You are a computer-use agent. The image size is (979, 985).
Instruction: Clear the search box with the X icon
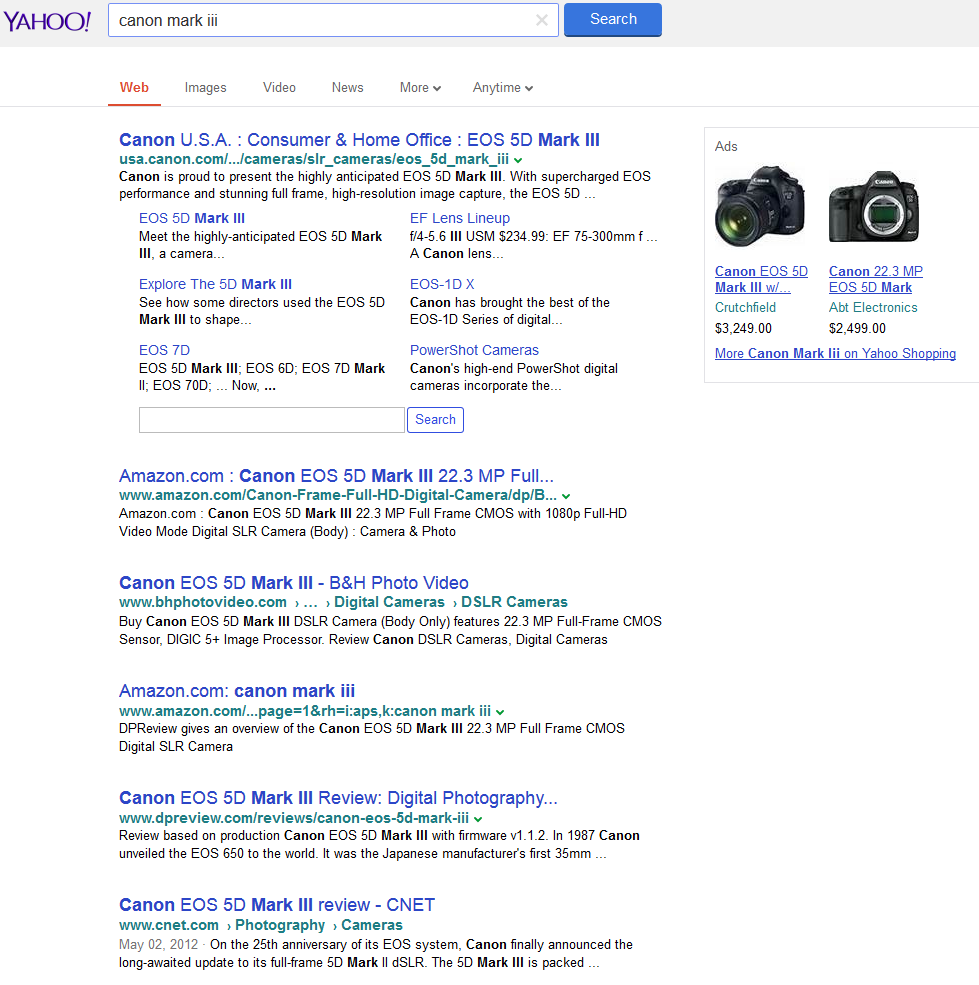click(x=541, y=20)
